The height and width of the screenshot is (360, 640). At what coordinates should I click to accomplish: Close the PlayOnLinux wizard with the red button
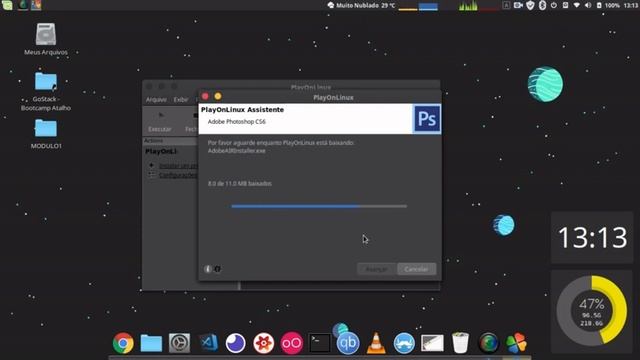point(205,96)
